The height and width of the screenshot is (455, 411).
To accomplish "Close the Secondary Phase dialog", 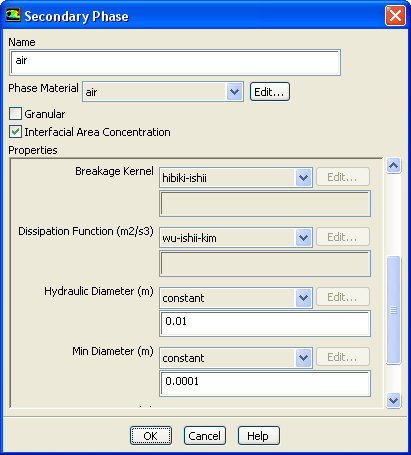I will point(395,16).
